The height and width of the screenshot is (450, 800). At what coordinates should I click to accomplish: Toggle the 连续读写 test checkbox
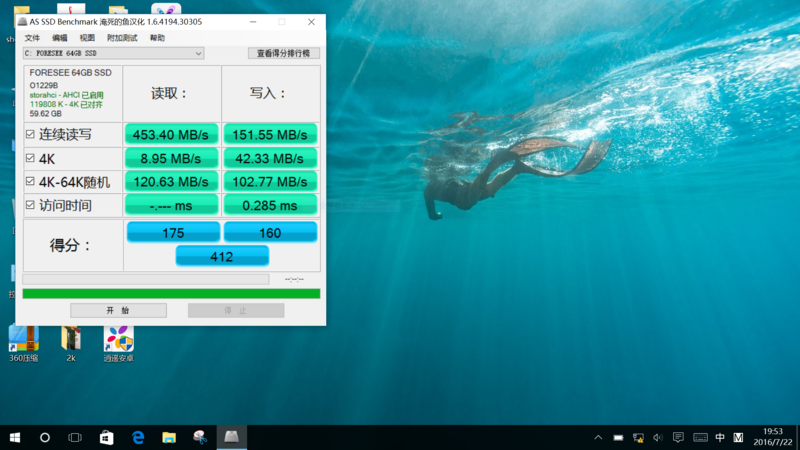30,134
